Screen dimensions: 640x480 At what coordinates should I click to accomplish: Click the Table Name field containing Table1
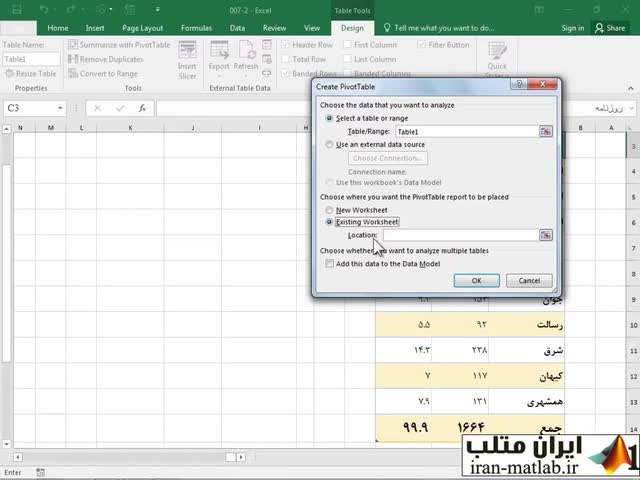coord(31,59)
